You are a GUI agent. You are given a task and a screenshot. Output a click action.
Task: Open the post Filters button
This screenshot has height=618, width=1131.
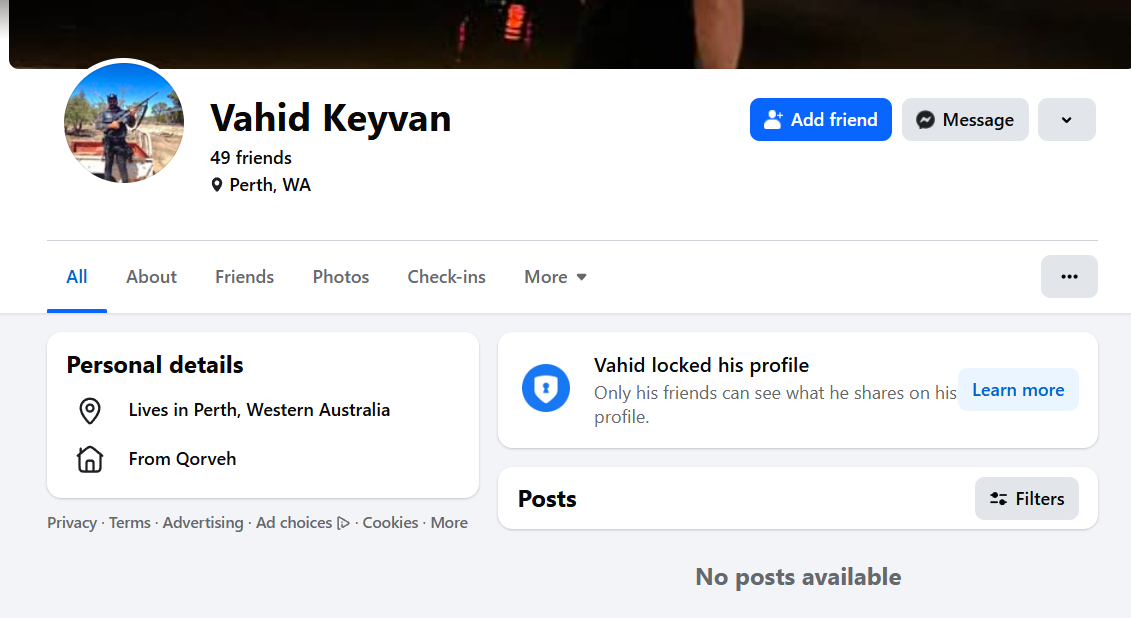pyautogui.click(x=1027, y=499)
